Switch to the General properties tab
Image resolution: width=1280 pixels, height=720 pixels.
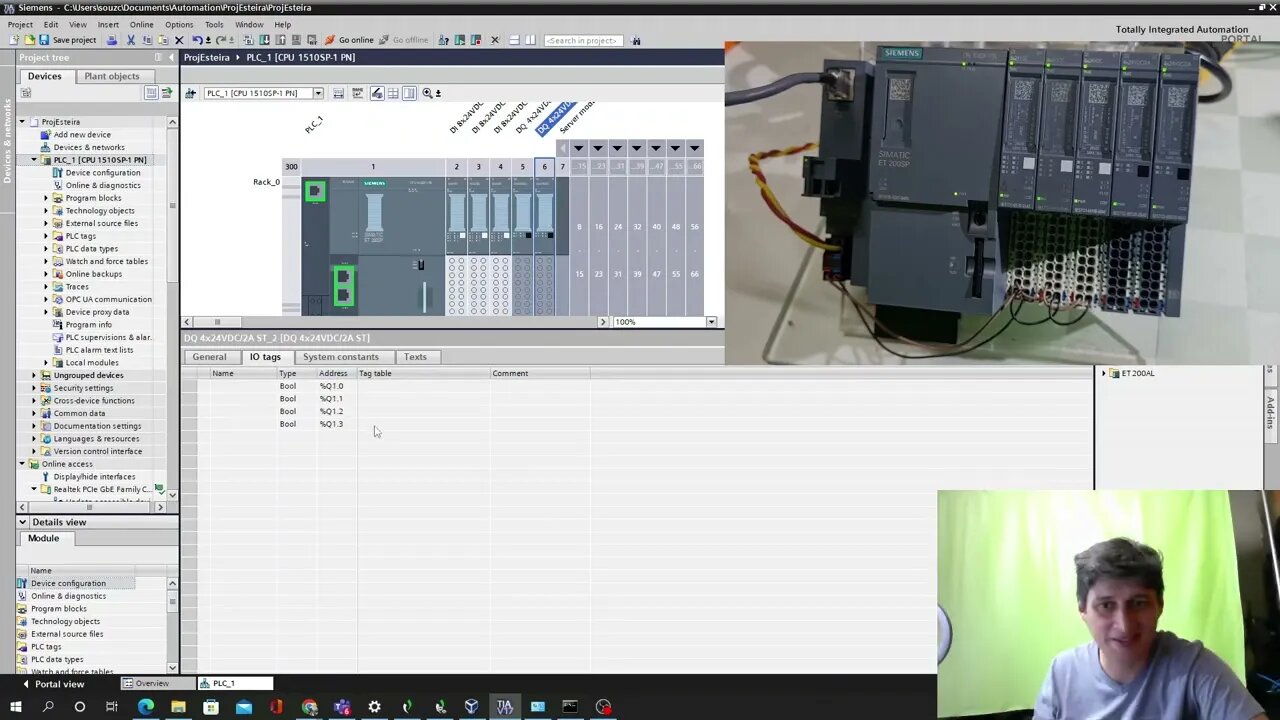209,357
